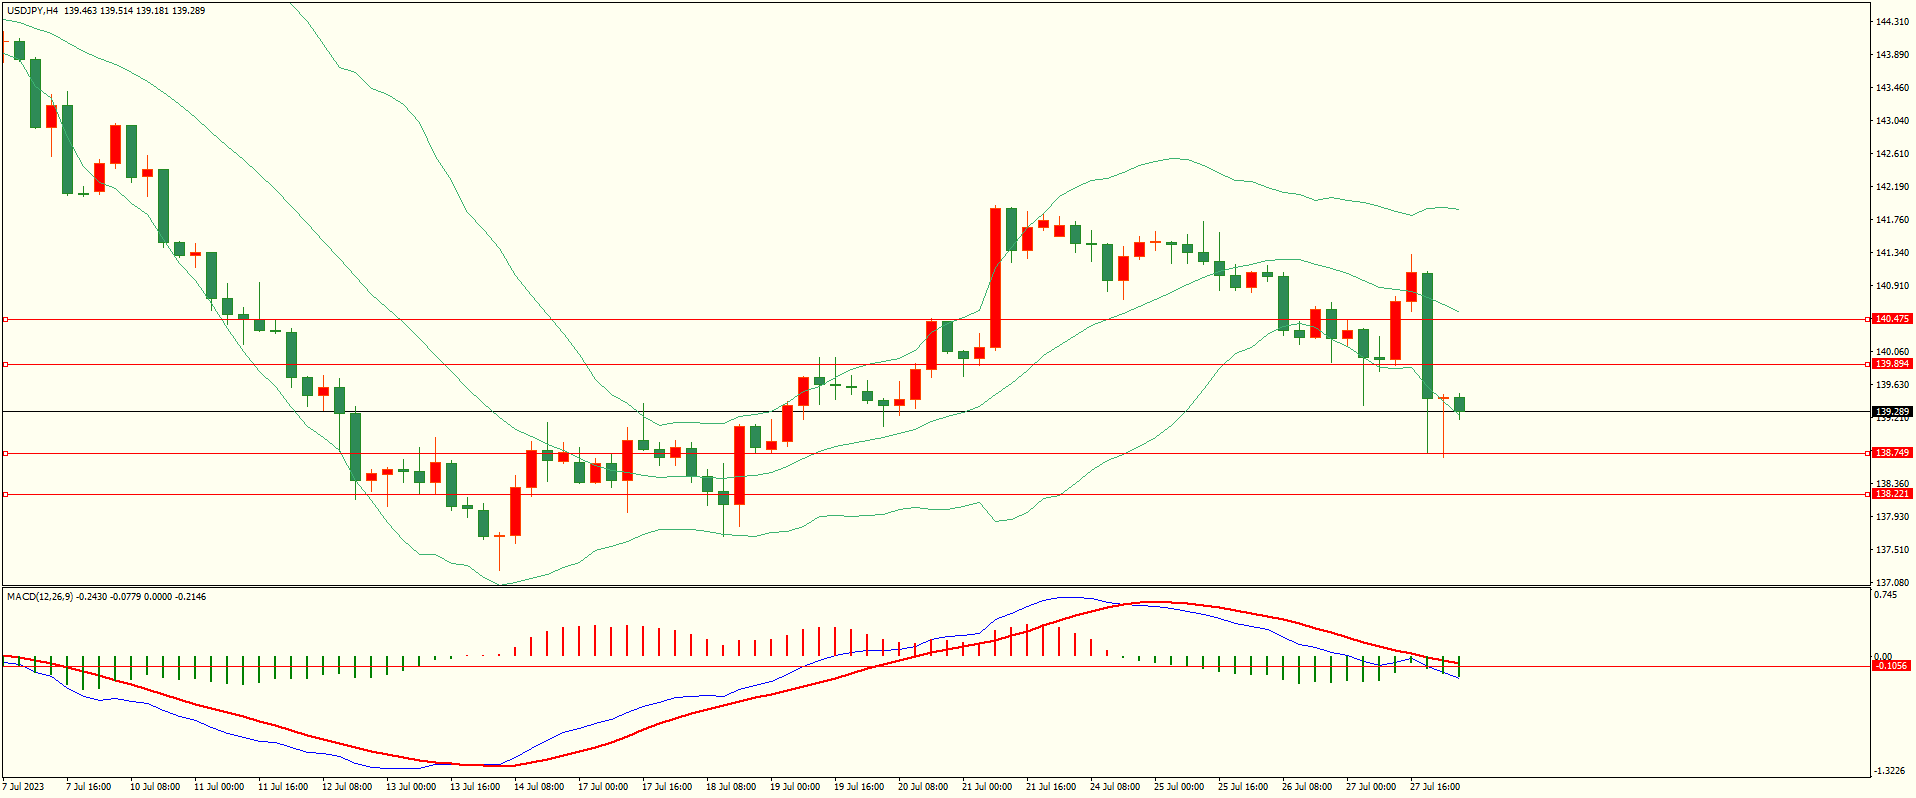This screenshot has height=798, width=1916.
Task: Click the 143.040 price scale label
Action: click(1893, 121)
